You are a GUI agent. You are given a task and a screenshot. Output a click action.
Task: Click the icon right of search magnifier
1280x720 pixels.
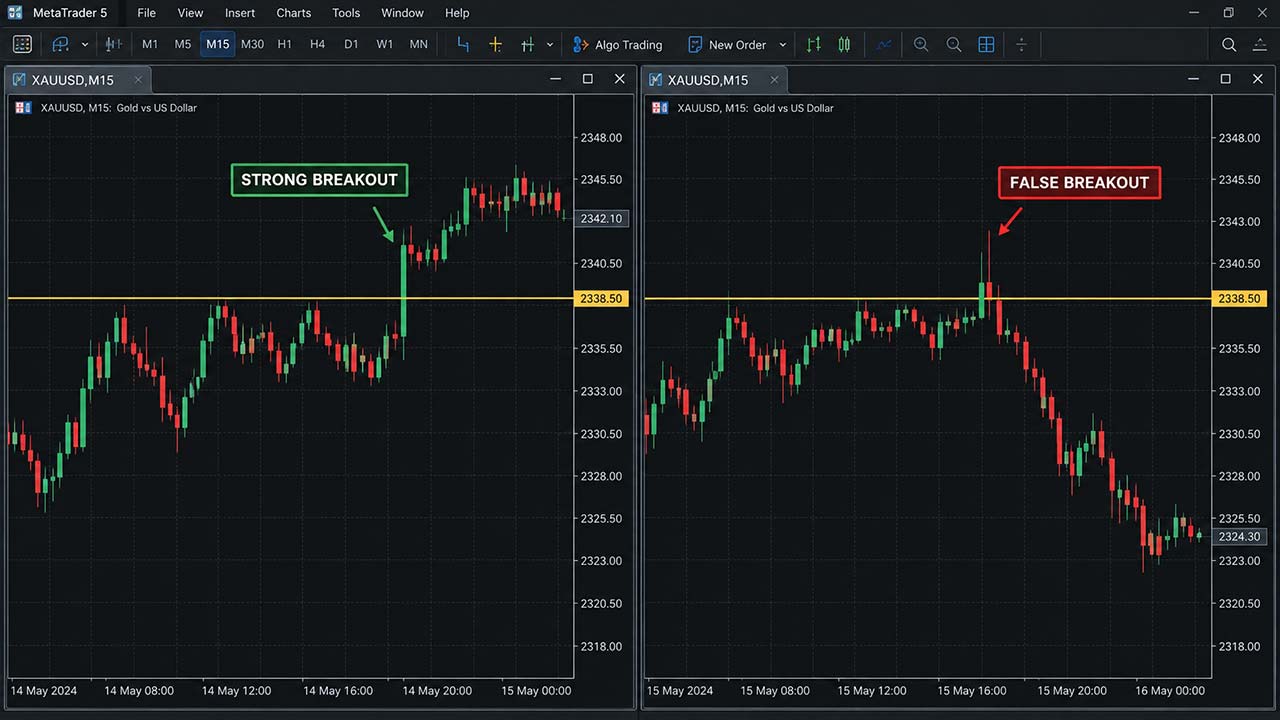pos(1260,44)
